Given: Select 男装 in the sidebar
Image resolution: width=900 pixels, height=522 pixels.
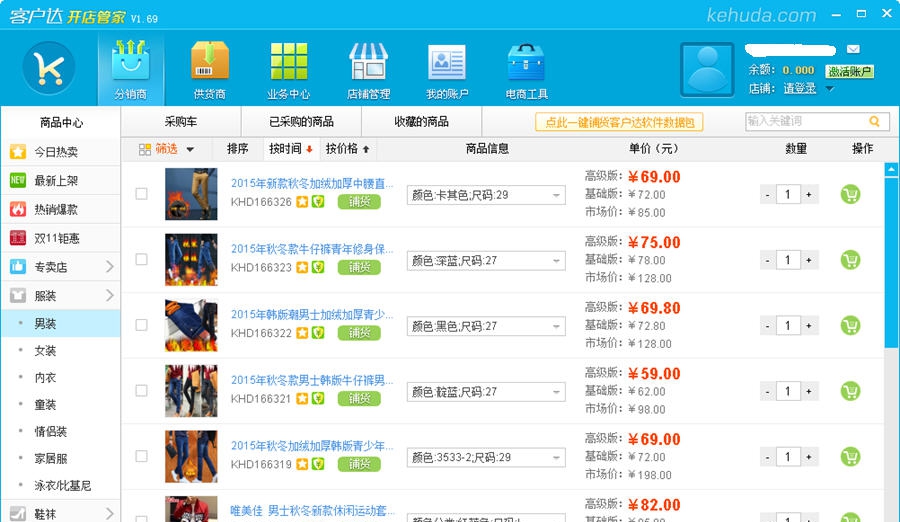Looking at the screenshot, I should (60, 323).
